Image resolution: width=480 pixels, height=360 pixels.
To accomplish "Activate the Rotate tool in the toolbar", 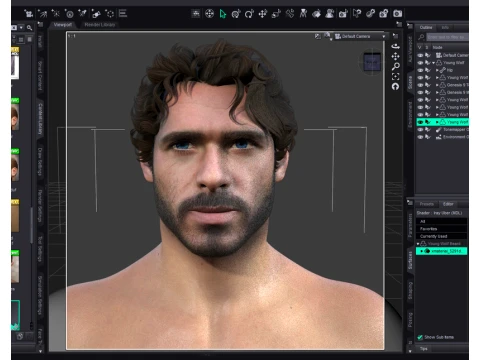I will (x=249, y=14).
